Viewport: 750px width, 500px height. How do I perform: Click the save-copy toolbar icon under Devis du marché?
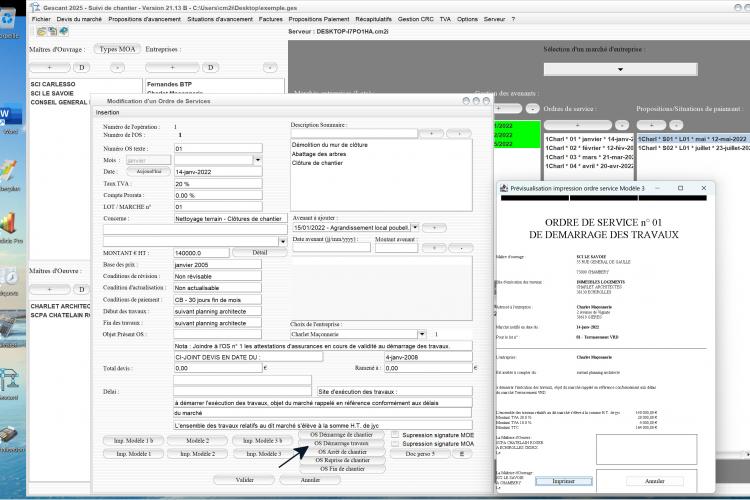pyautogui.click(x=52, y=32)
